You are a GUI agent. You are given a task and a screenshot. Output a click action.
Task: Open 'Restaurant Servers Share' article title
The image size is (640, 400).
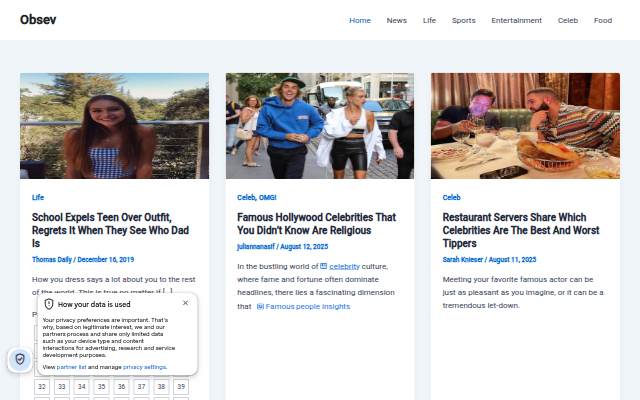click(x=521, y=230)
